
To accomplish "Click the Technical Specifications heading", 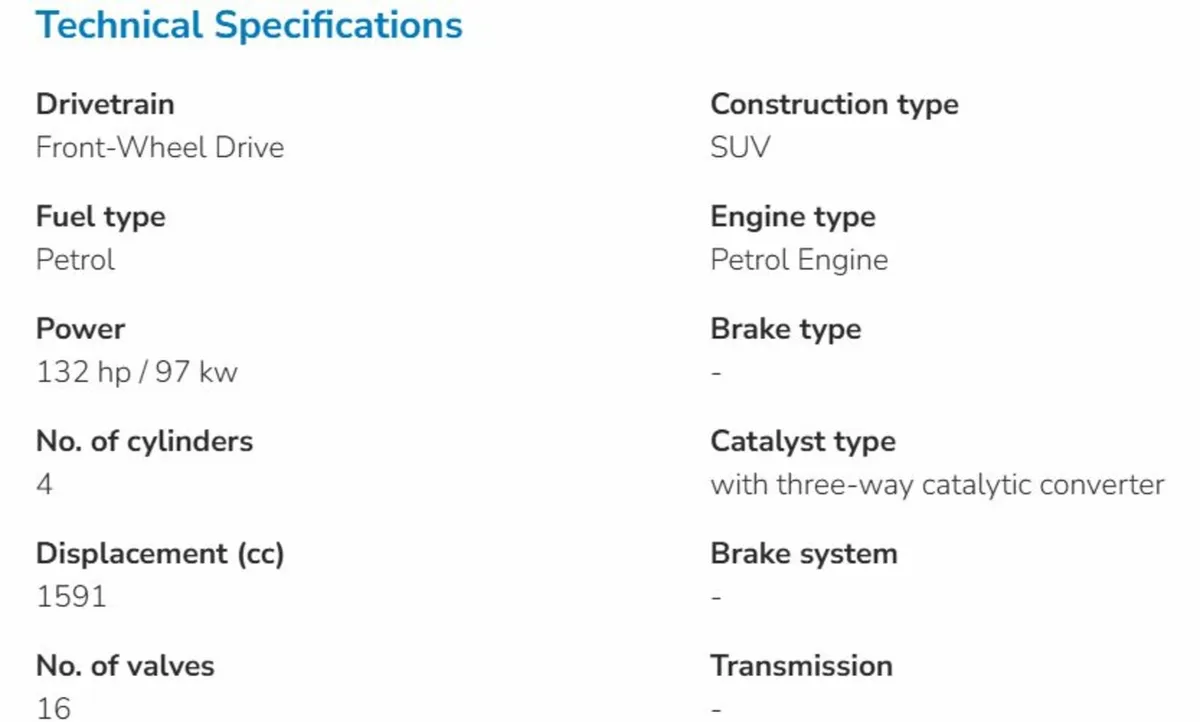I will pos(249,25).
